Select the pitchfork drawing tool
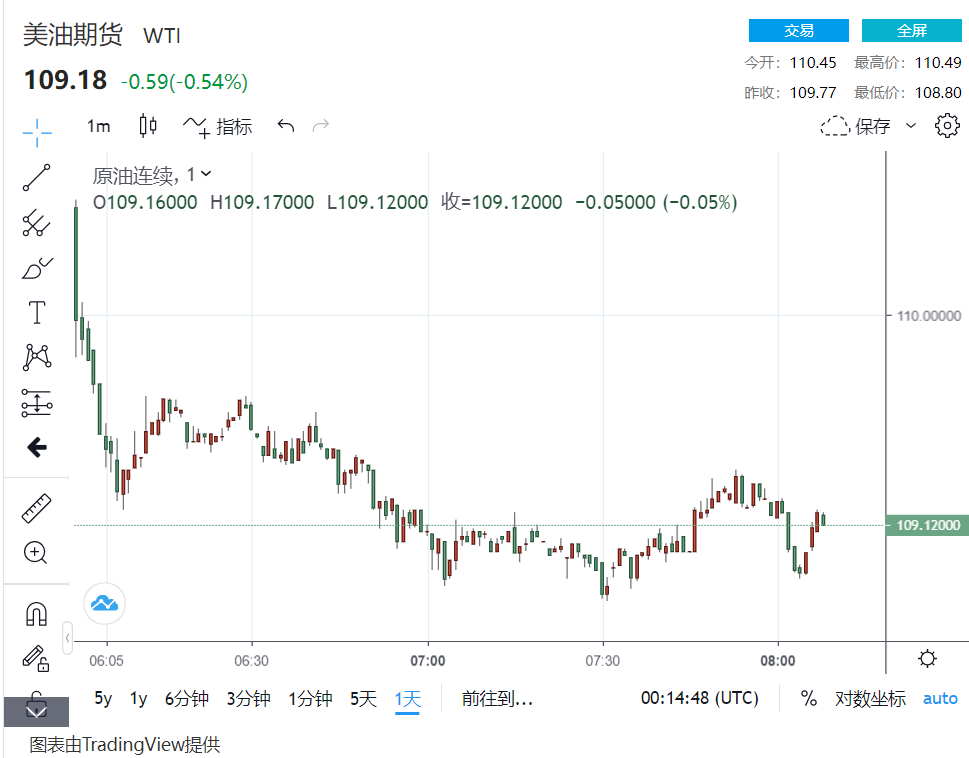Image resolution: width=969 pixels, height=758 pixels. 37,222
